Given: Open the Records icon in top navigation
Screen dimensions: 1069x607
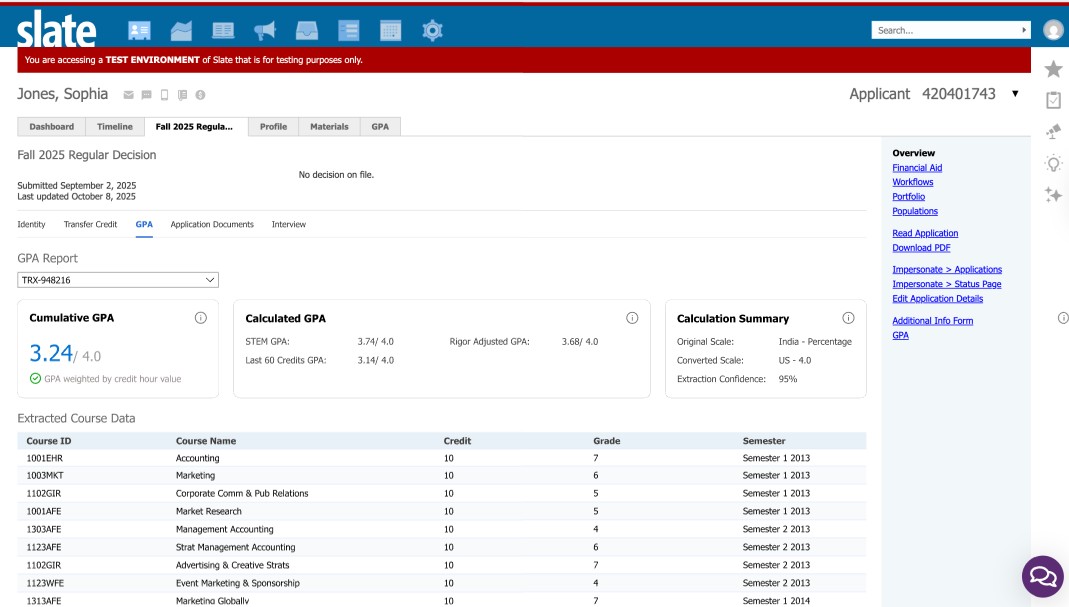Looking at the screenshot, I should click(x=140, y=30).
